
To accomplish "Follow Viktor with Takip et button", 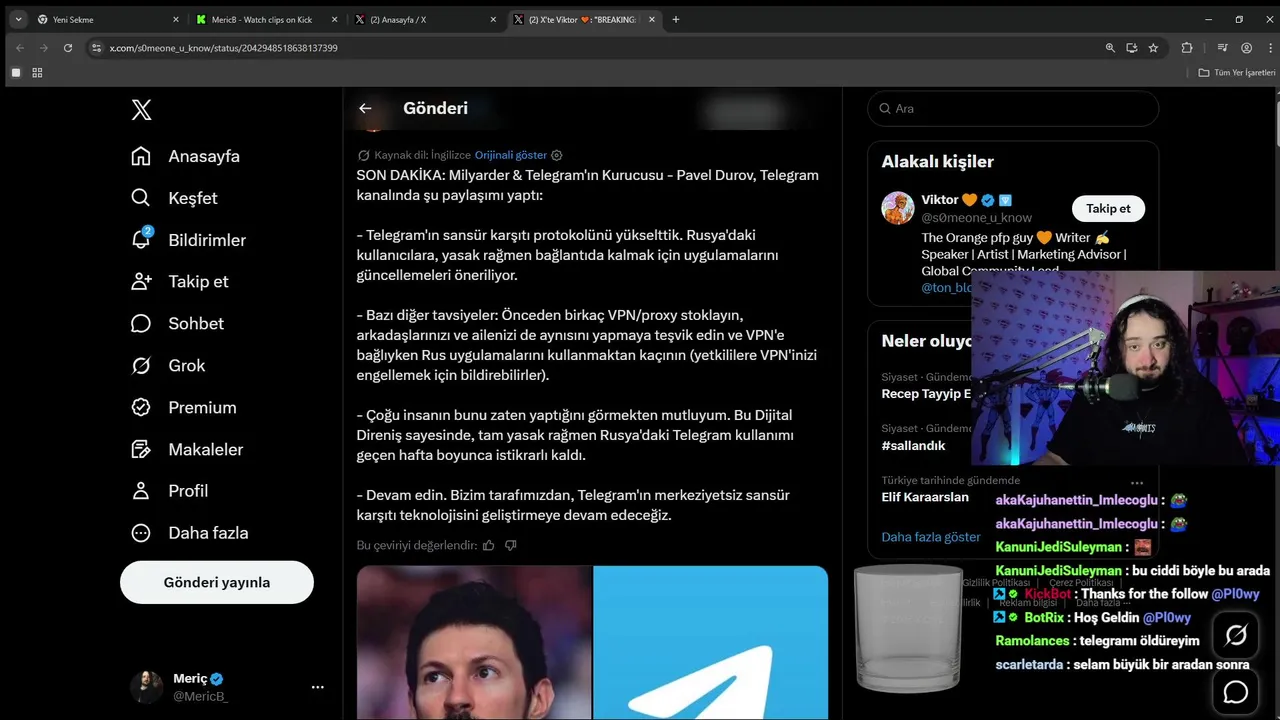I will pos(1108,208).
